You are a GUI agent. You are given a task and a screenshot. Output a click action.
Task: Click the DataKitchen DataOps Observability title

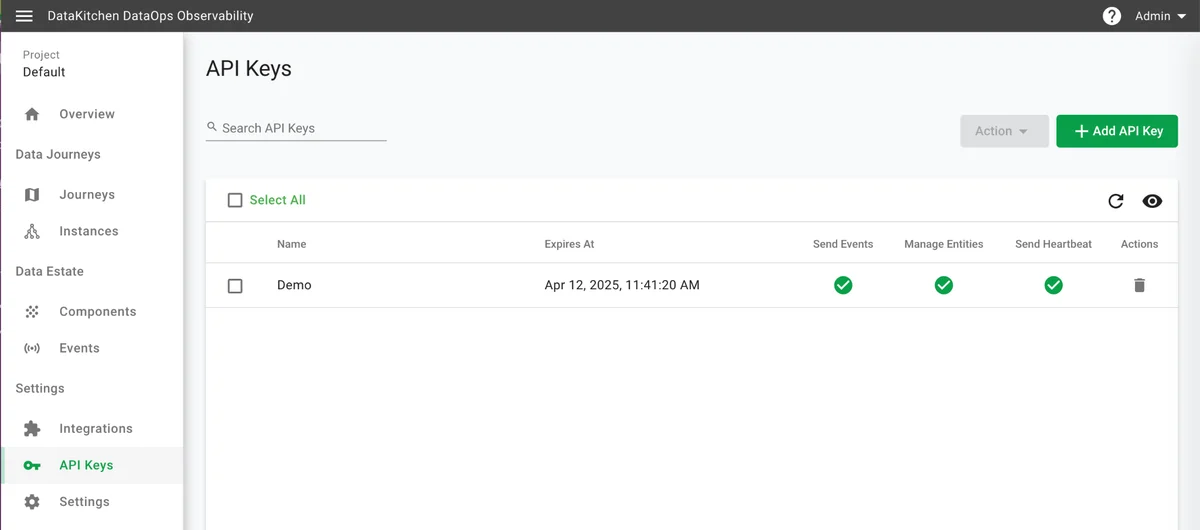(150, 16)
